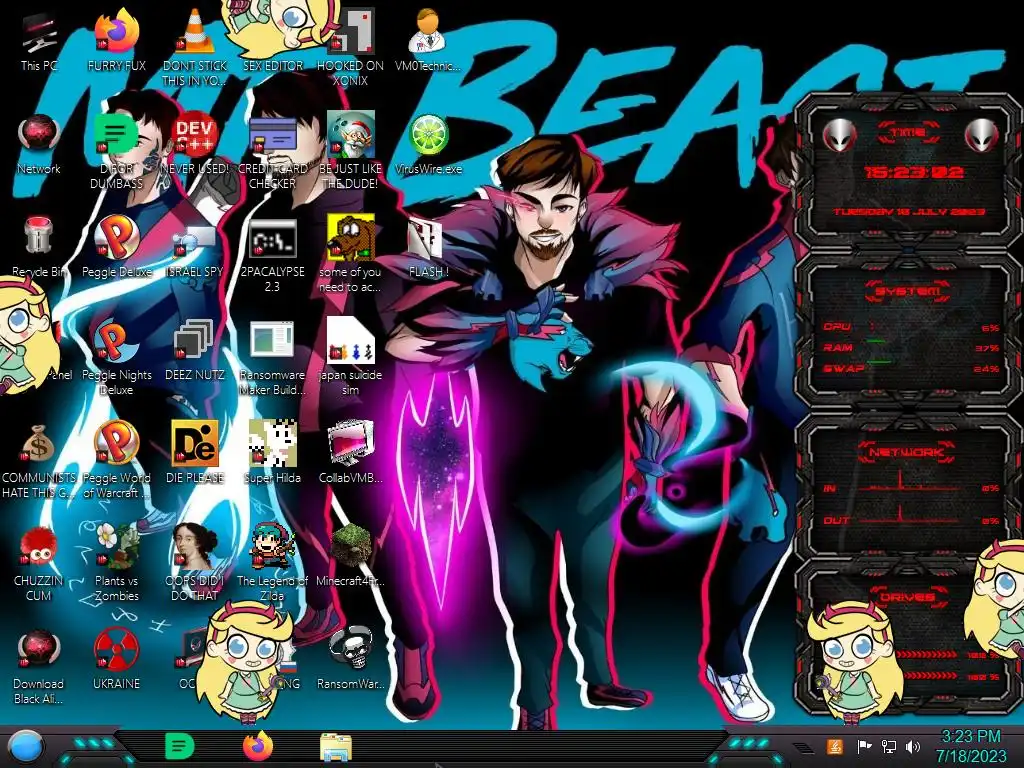Open the taskbar clock showing 3:23 PM

972,746
